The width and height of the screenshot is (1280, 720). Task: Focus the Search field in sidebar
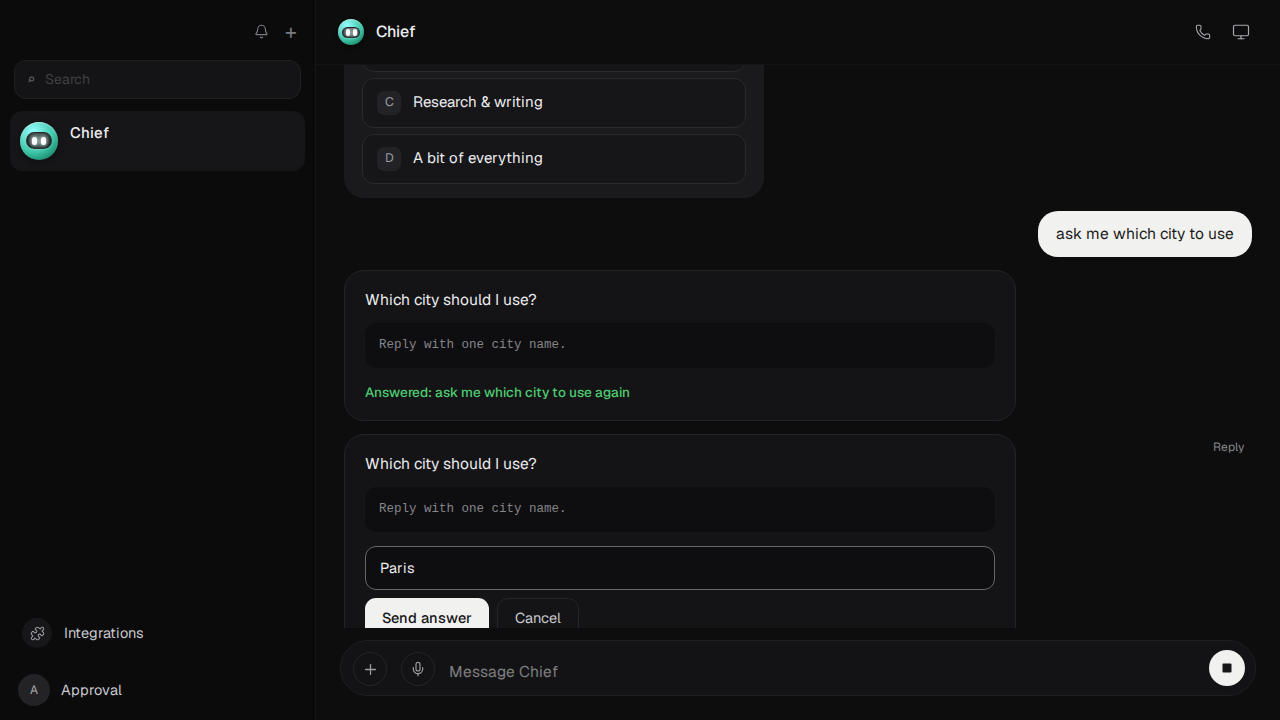point(157,79)
